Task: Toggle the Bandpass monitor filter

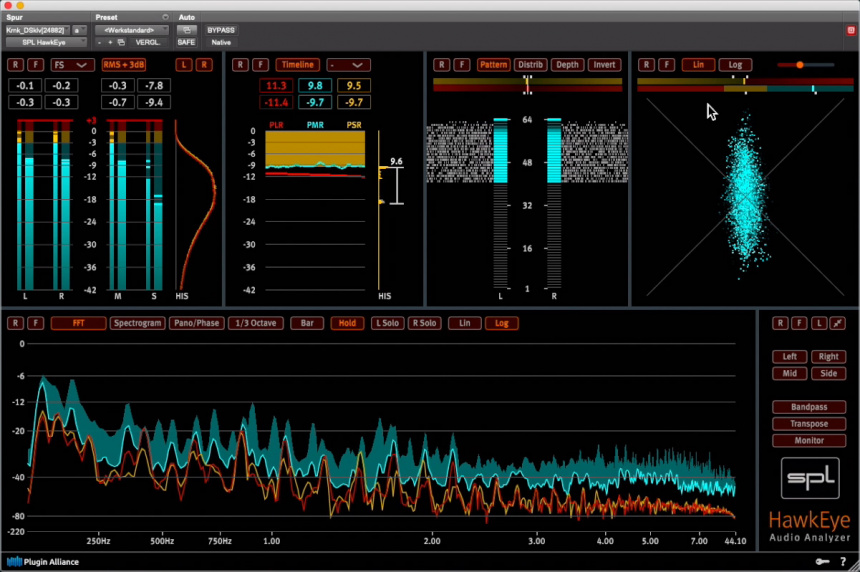Action: (808, 408)
